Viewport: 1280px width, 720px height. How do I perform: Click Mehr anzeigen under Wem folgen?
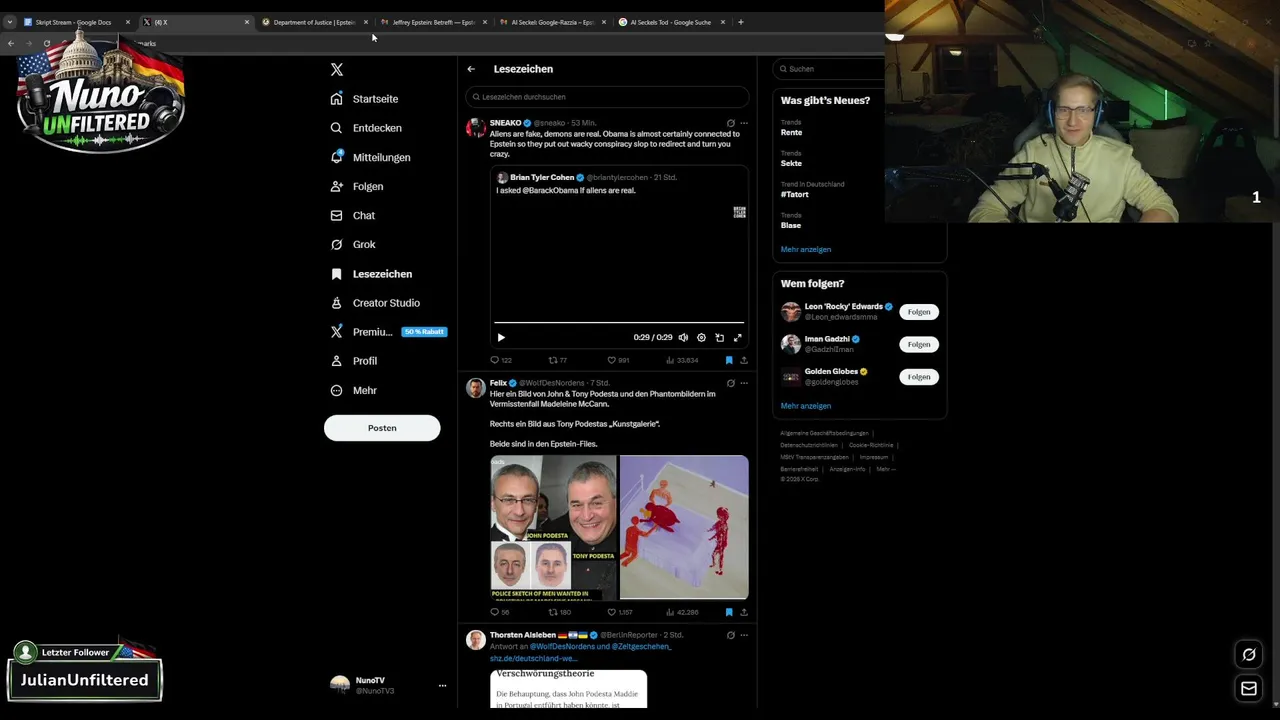(x=806, y=406)
